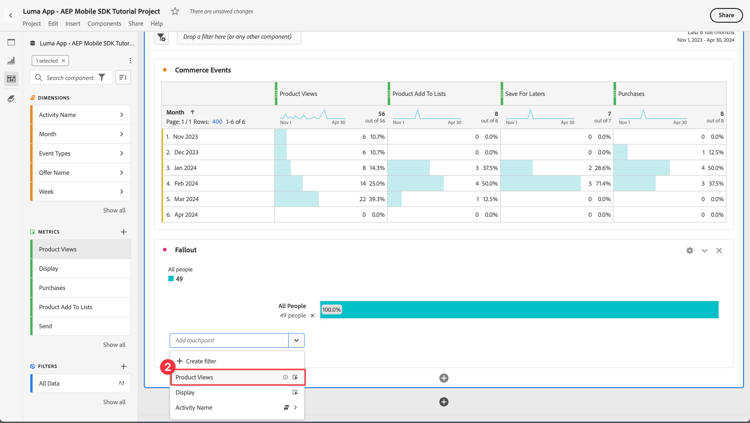The height and width of the screenshot is (423, 750).
Task: Open the Panels icon in the left rail
Action: [x=11, y=42]
